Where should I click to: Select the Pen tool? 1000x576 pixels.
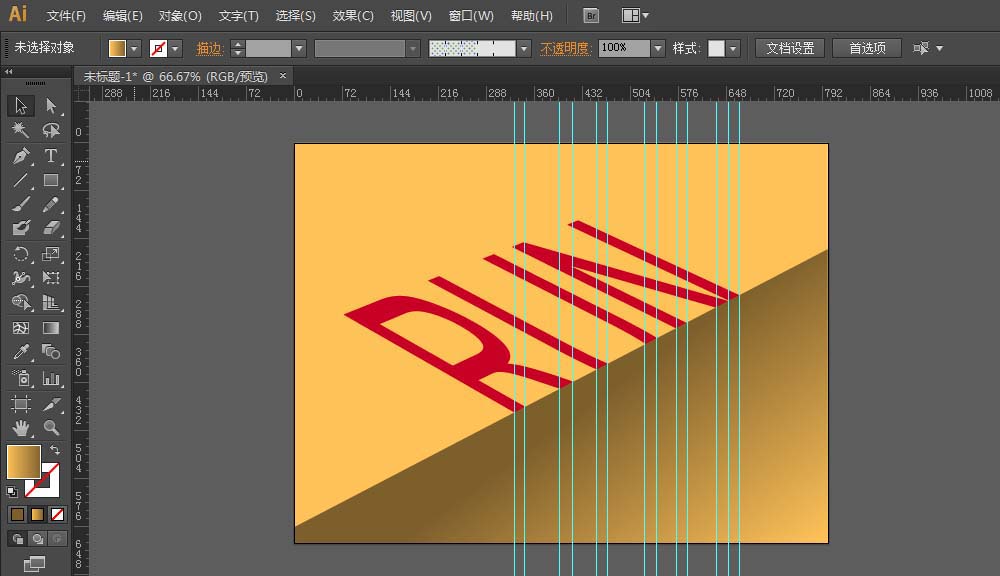click(20, 156)
